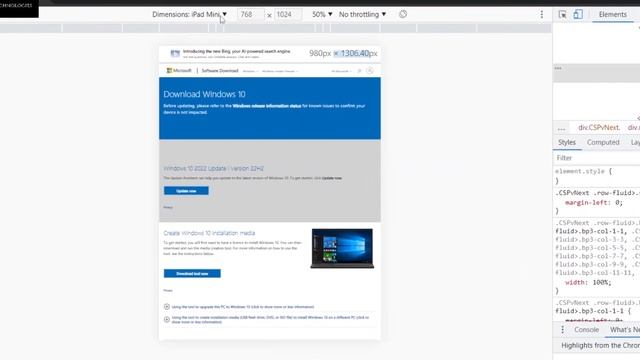640x360 pixels.
Task: Switch to the Elements tab
Action: [x=613, y=14]
